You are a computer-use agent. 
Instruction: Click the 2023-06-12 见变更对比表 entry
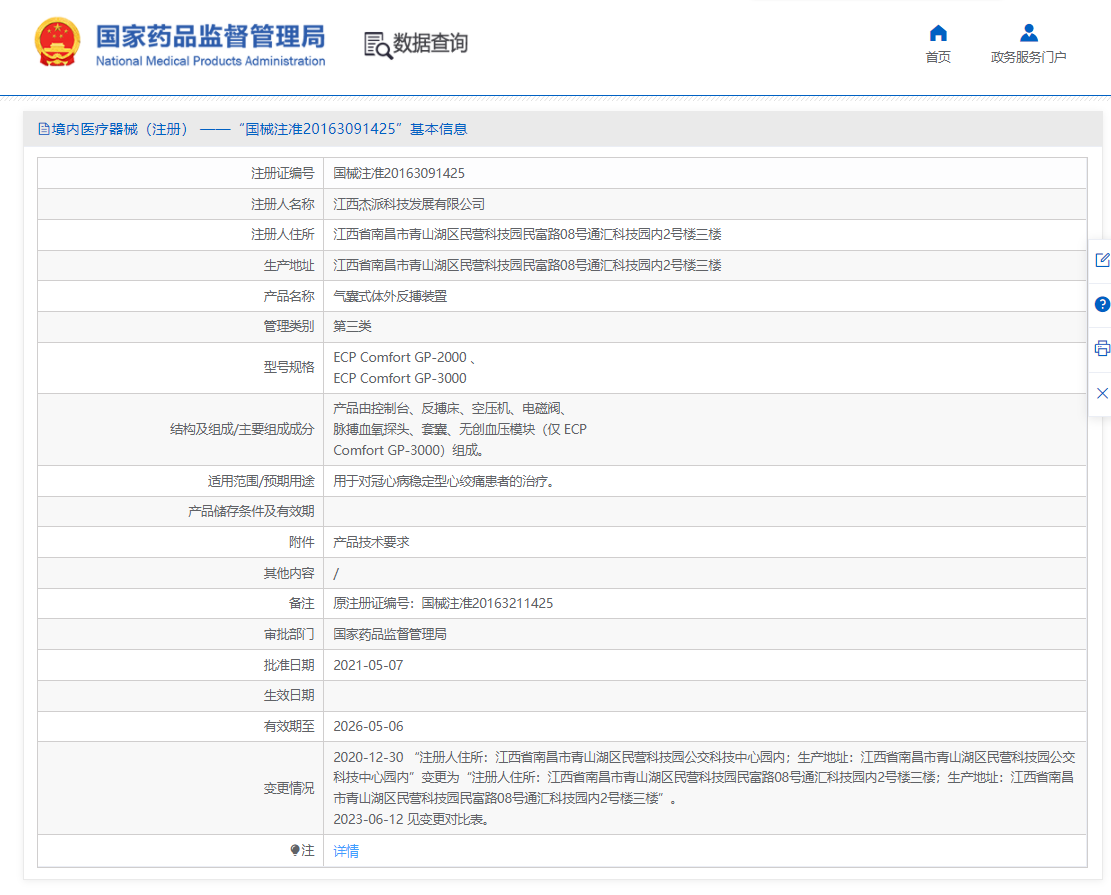coord(411,820)
